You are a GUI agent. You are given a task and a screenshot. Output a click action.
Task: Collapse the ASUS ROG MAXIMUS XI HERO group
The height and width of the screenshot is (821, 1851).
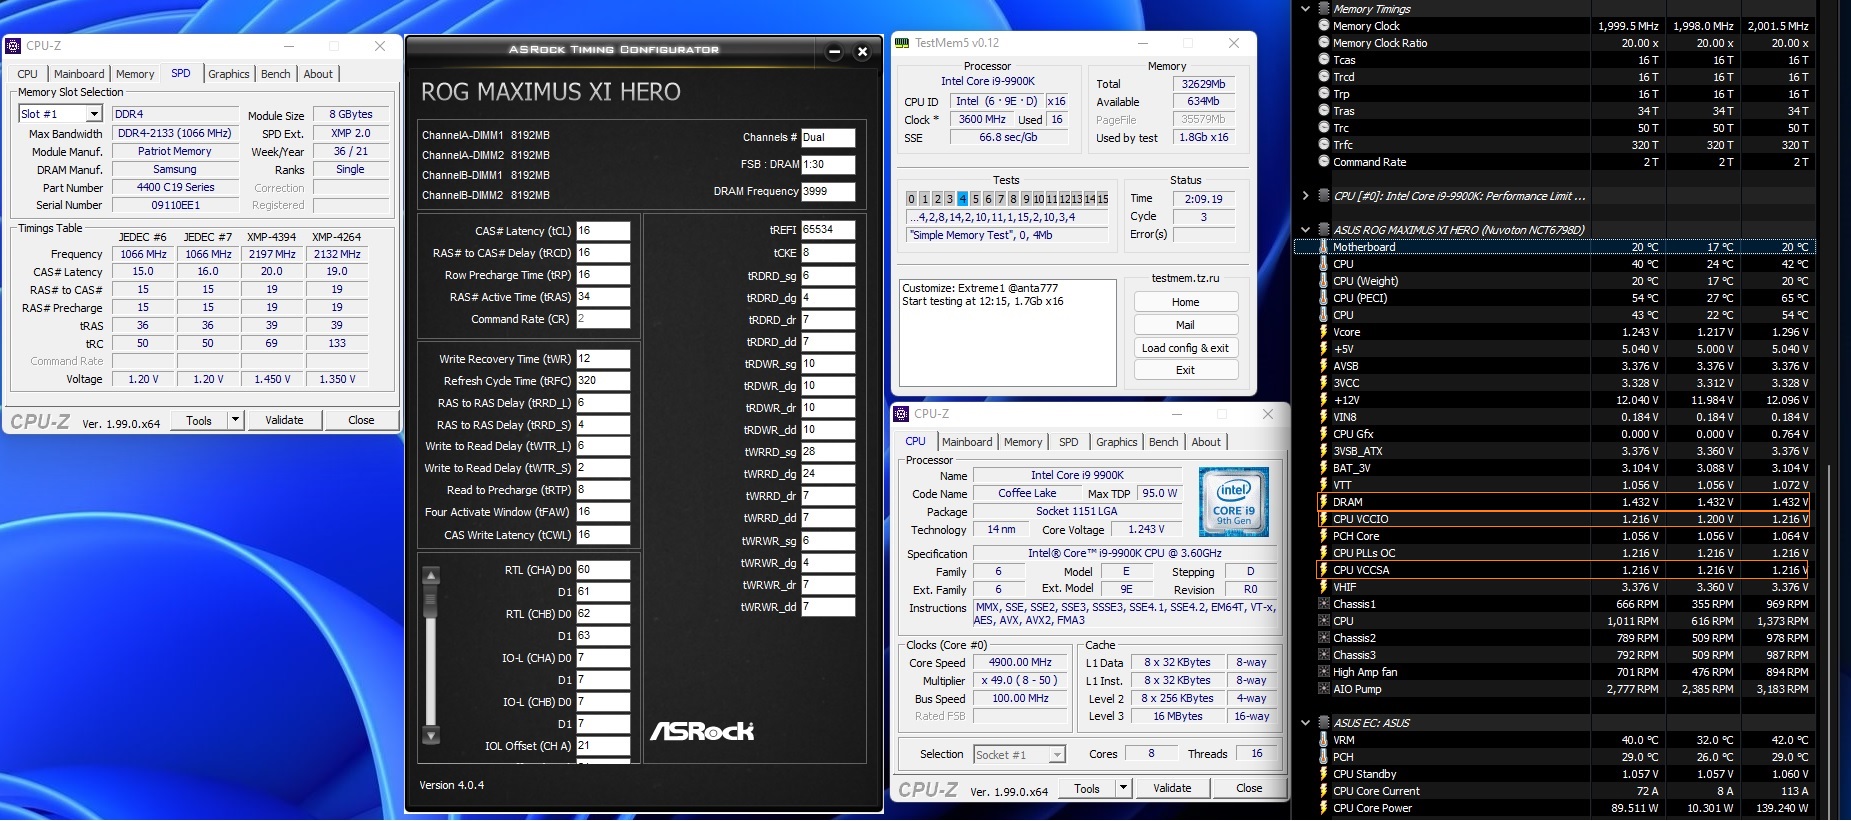pos(1305,230)
